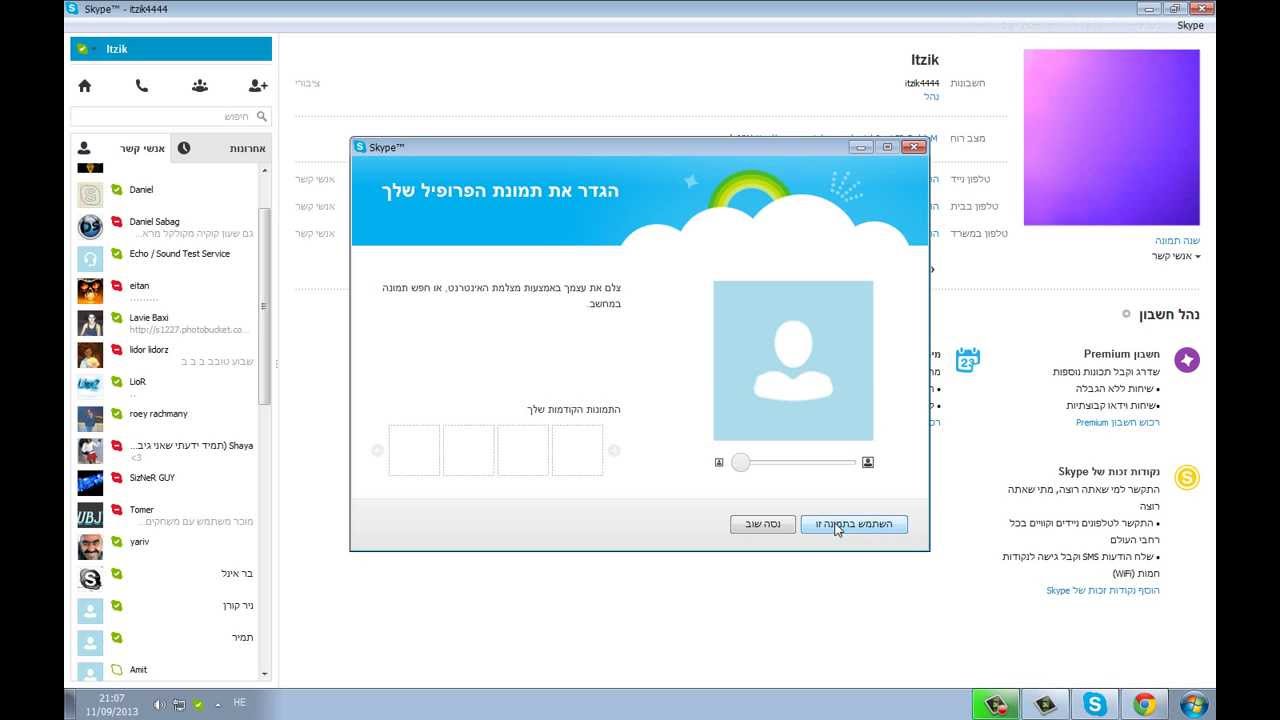1280x720 pixels.
Task: Click SizNeR GUY's avatar
Action: click(x=90, y=483)
